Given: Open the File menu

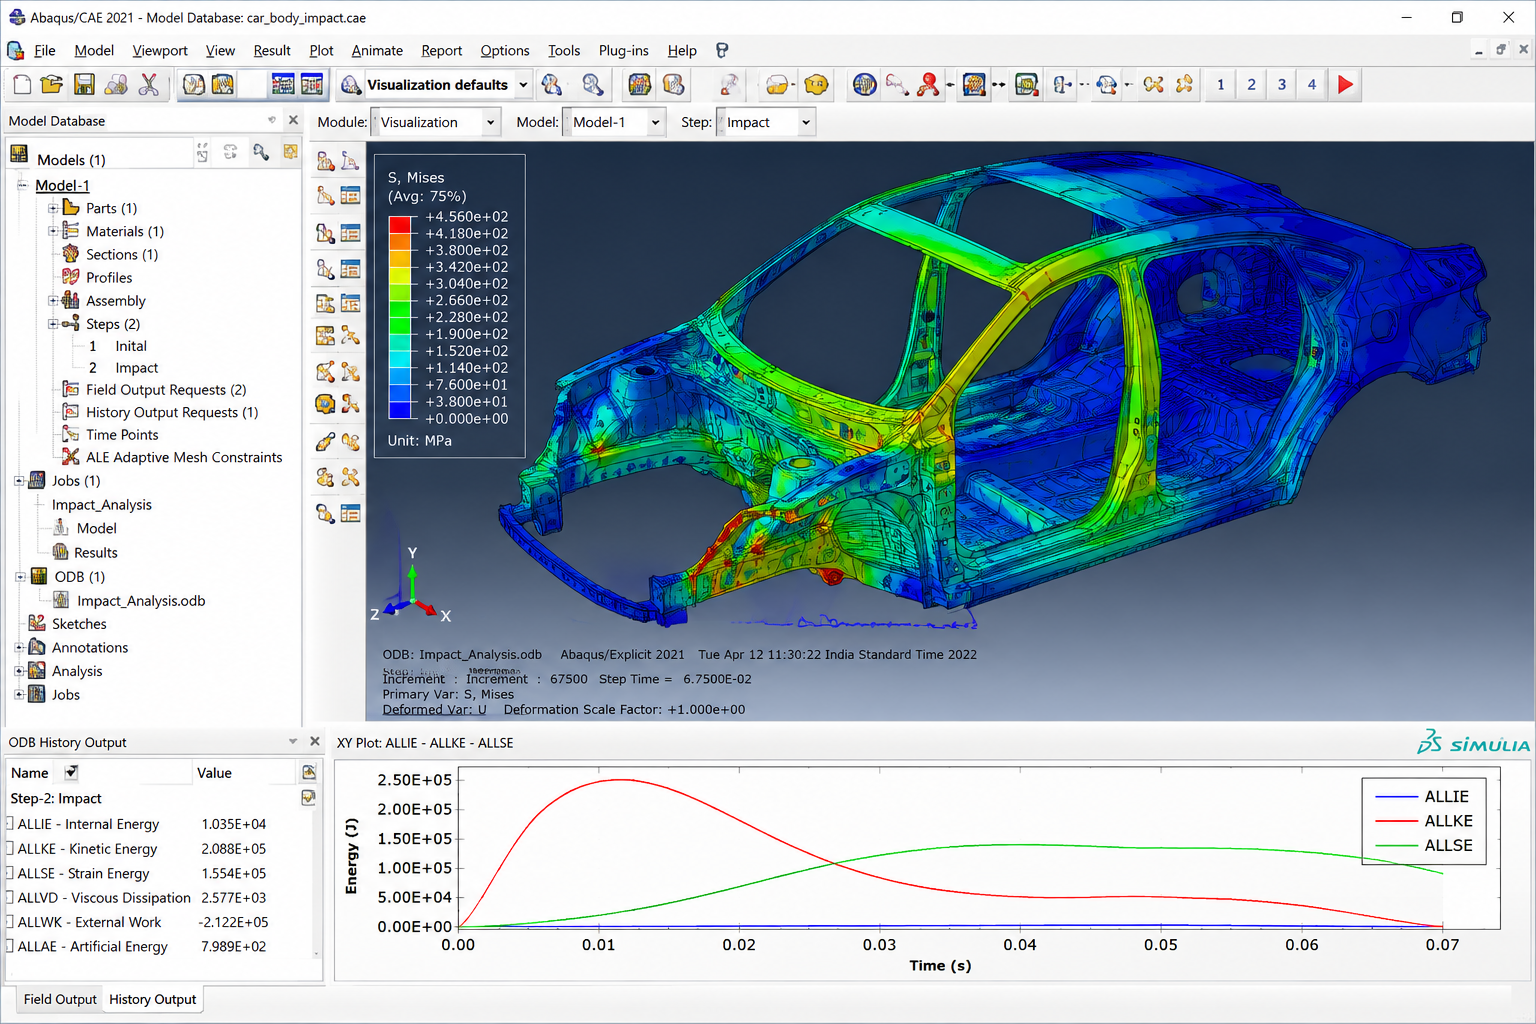Looking at the screenshot, I should pos(44,50).
